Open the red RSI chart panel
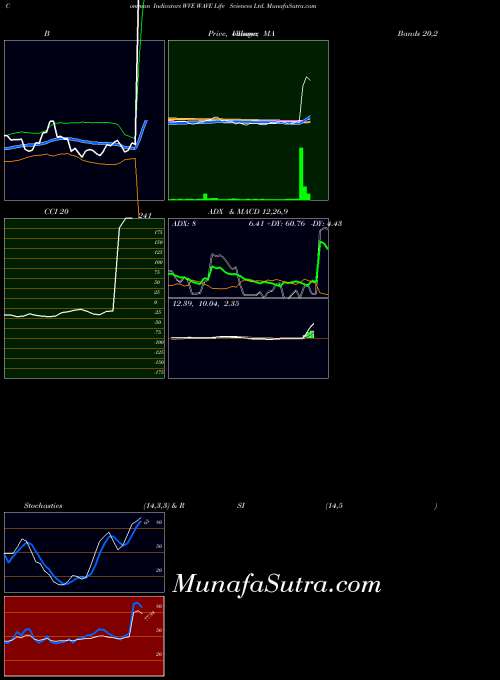This screenshot has height=680, width=500. [85, 636]
